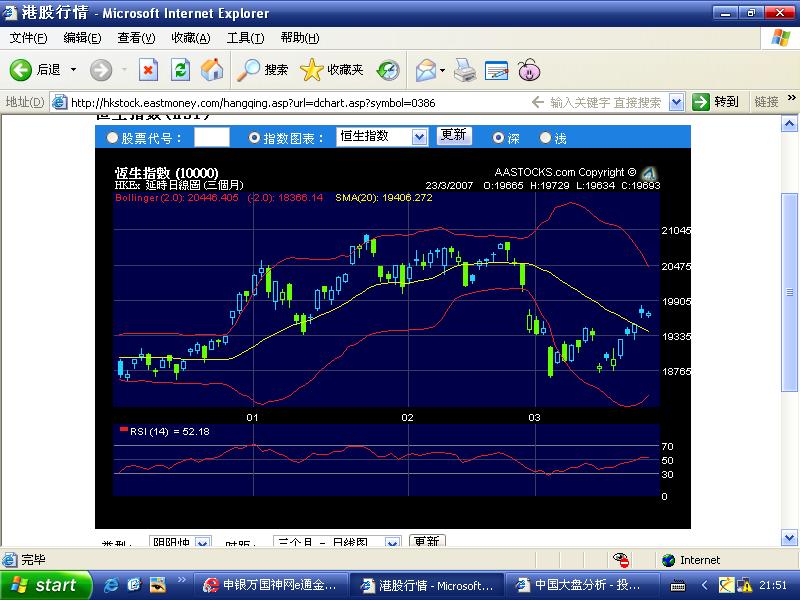Image resolution: width=800 pixels, height=600 pixels.
Task: Click the top 更新 update button
Action: coord(454,136)
